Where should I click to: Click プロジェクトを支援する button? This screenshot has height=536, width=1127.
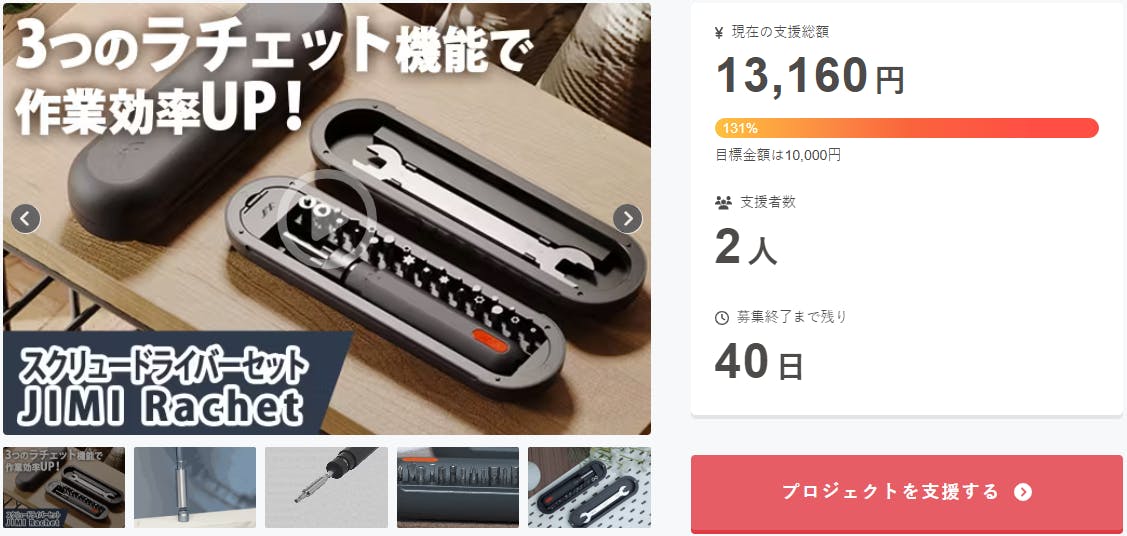[x=906, y=493]
